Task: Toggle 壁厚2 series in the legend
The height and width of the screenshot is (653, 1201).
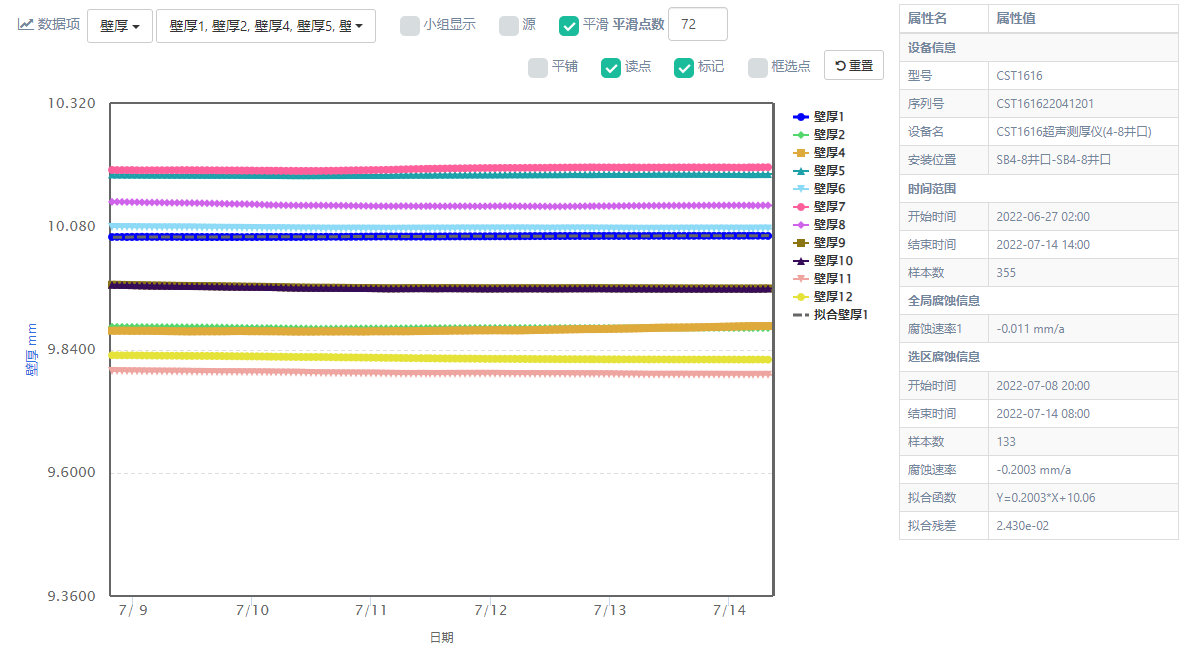Action: (819, 135)
